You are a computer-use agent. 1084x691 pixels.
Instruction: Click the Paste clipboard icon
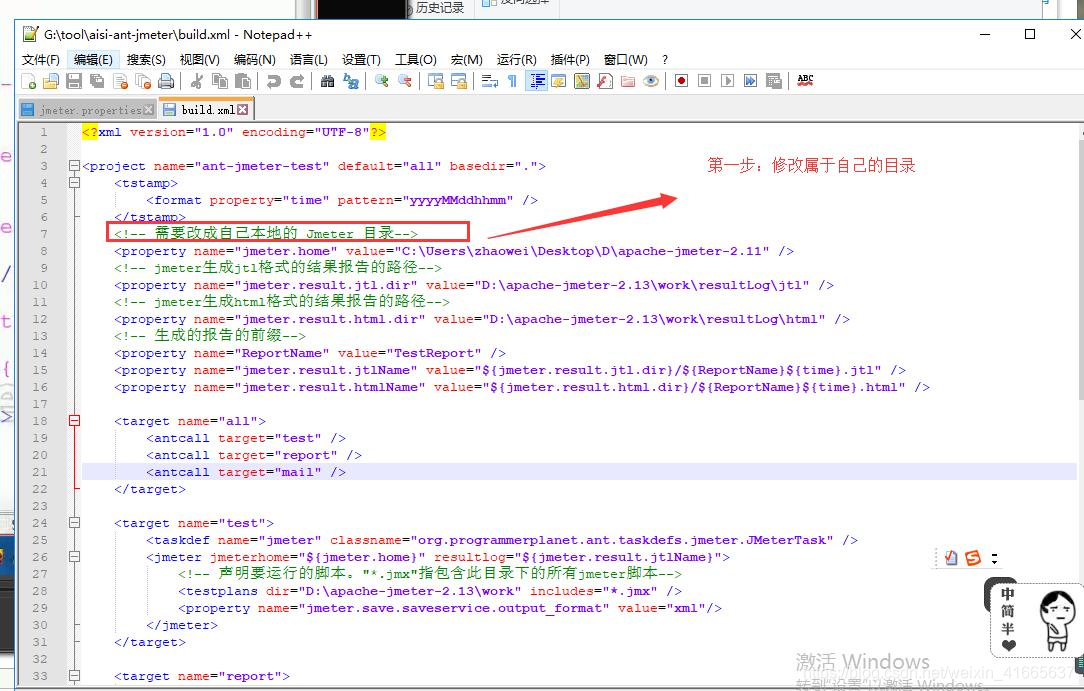click(x=243, y=82)
